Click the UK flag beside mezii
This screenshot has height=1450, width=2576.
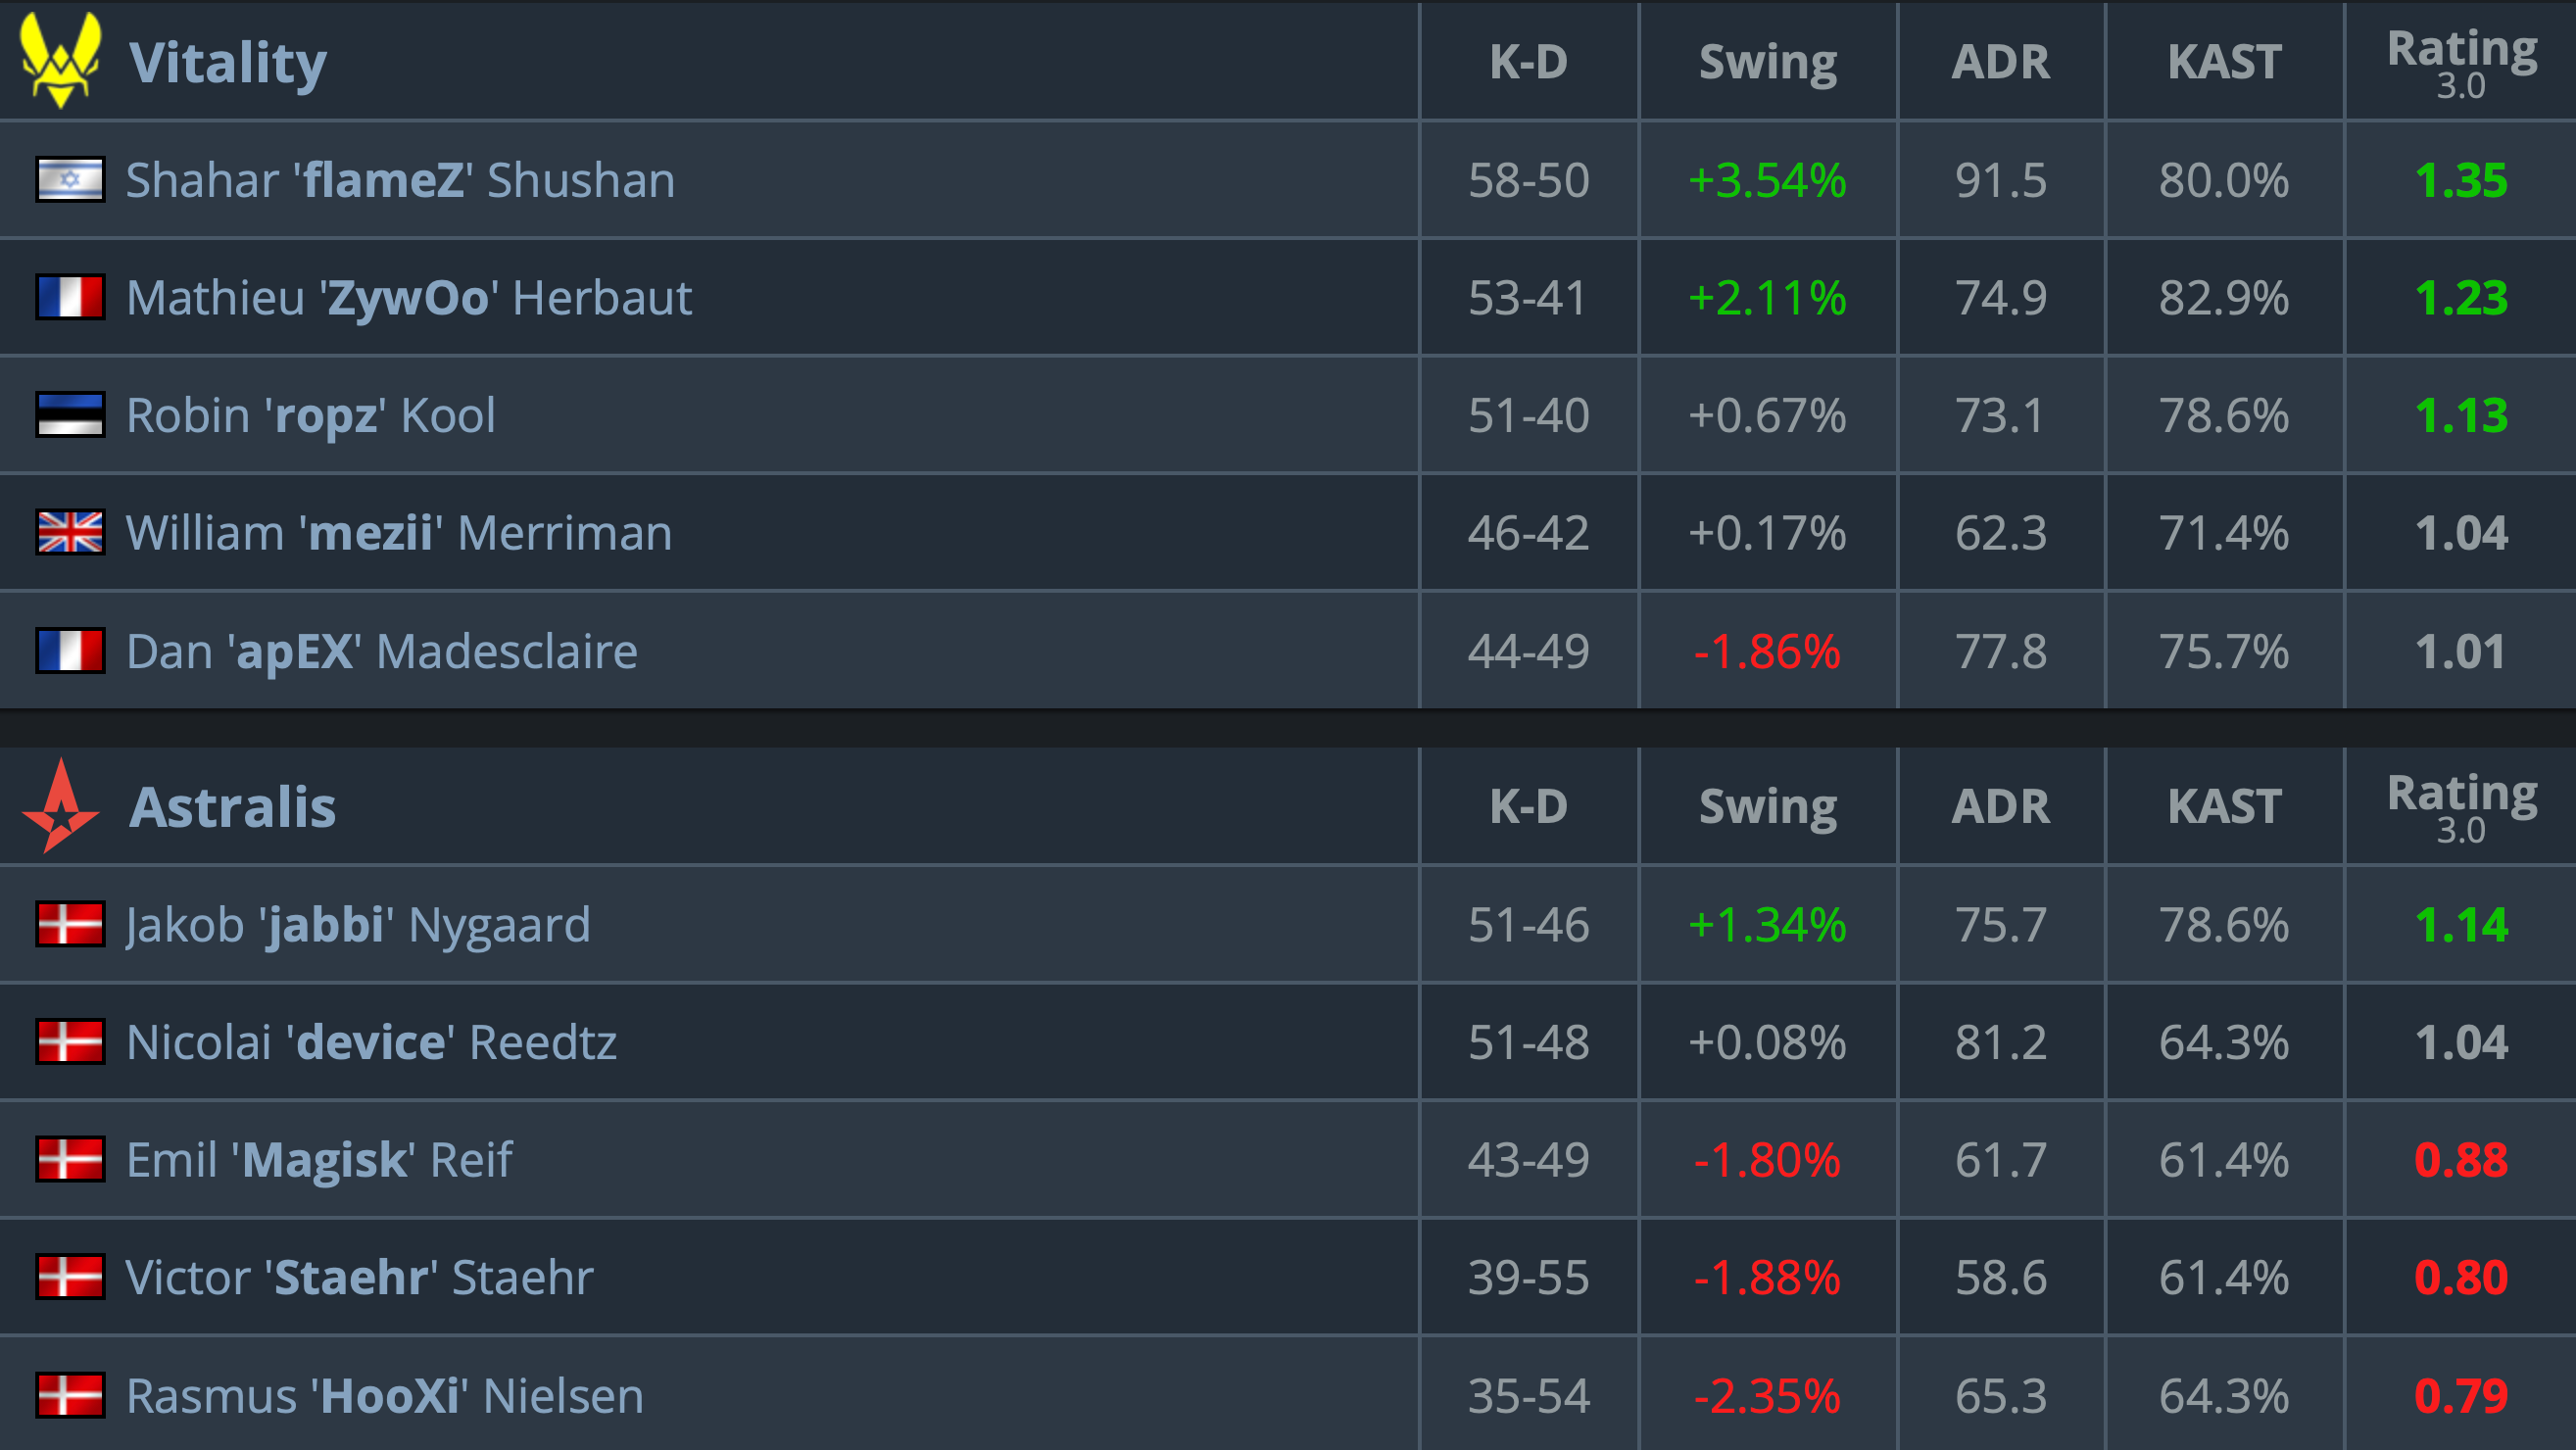pos(70,533)
